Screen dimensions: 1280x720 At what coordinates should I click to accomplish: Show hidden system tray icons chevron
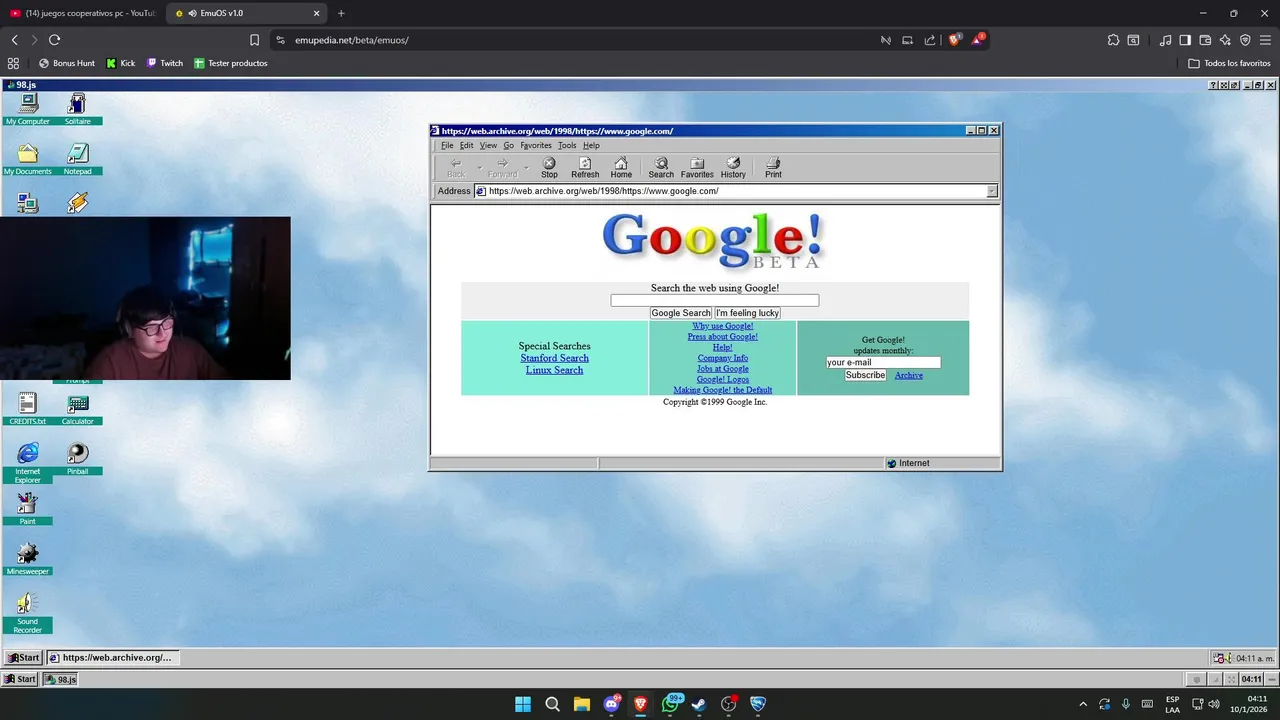pos(1083,704)
